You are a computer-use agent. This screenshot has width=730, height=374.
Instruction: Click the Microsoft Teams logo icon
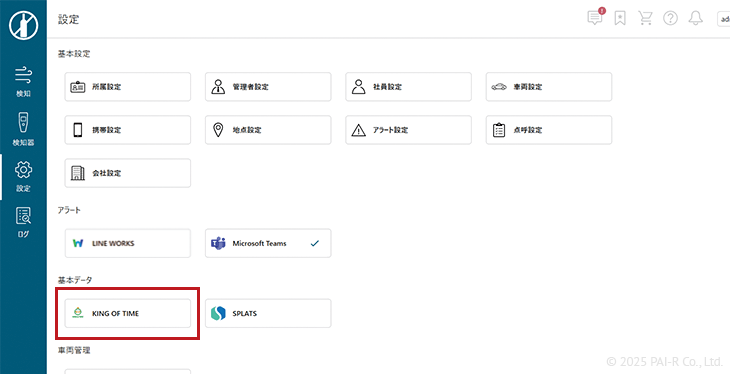point(218,243)
